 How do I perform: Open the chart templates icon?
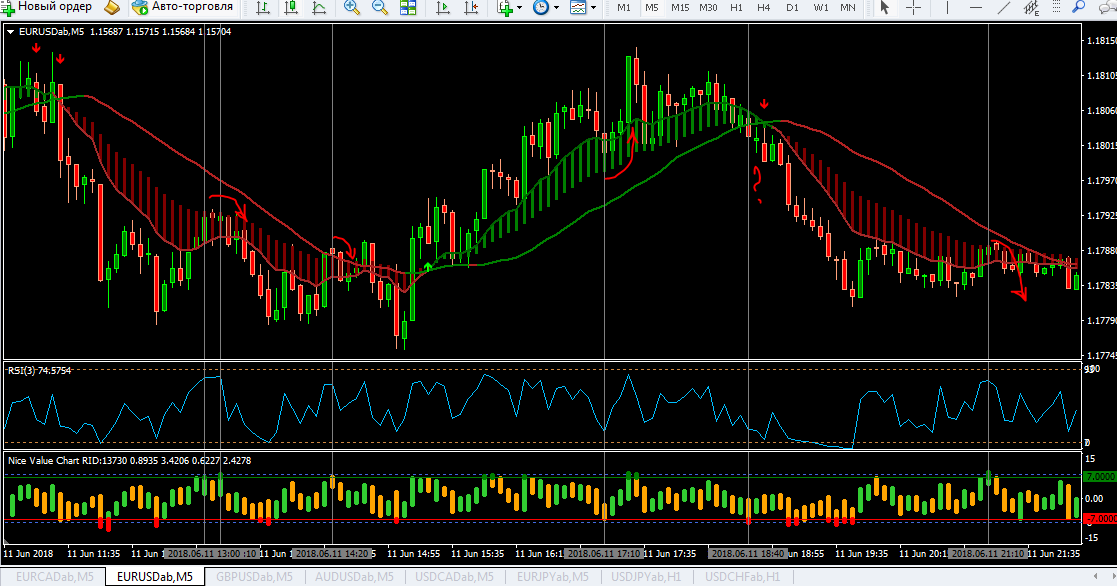(578, 7)
